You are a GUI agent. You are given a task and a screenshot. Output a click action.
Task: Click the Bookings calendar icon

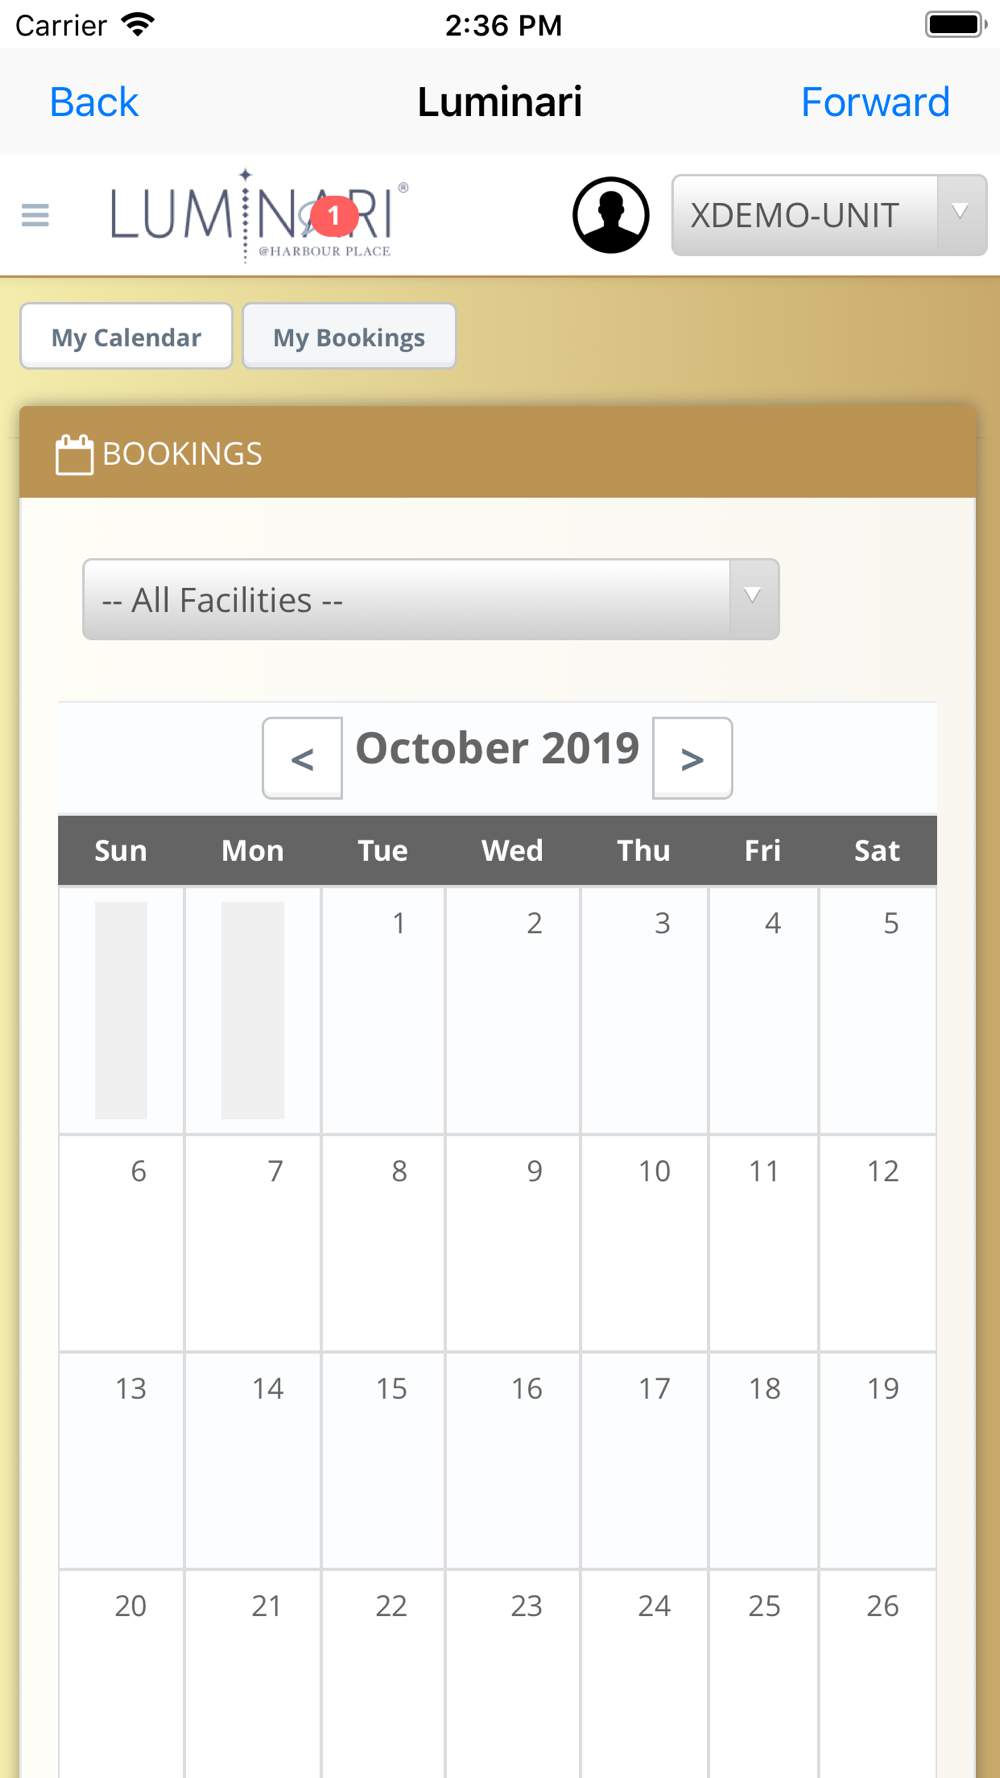point(74,454)
